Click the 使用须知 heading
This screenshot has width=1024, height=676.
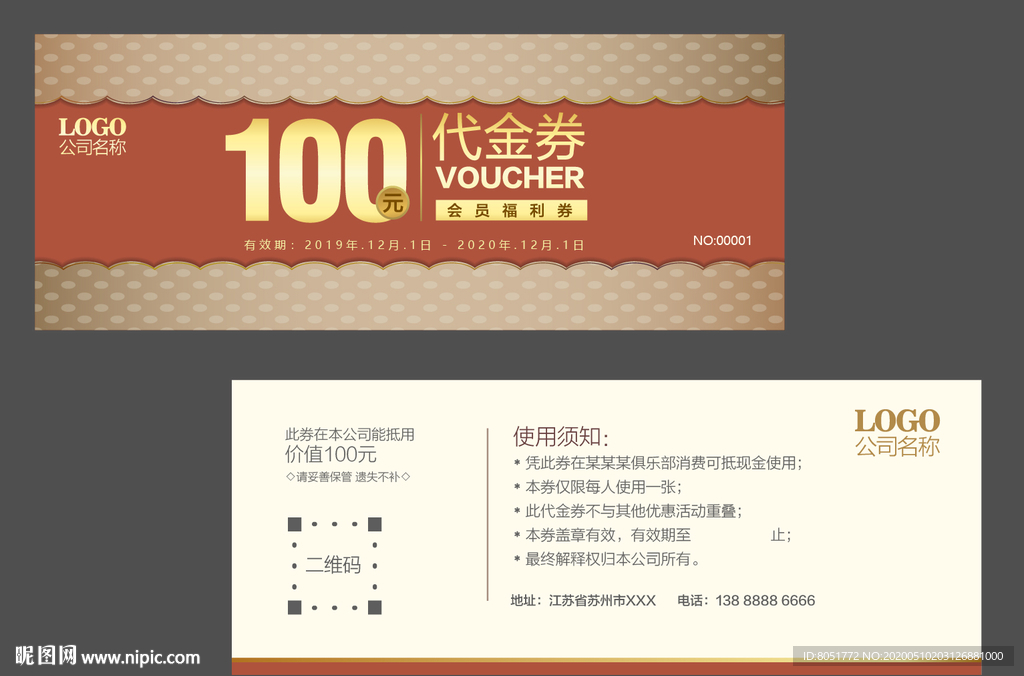560,436
